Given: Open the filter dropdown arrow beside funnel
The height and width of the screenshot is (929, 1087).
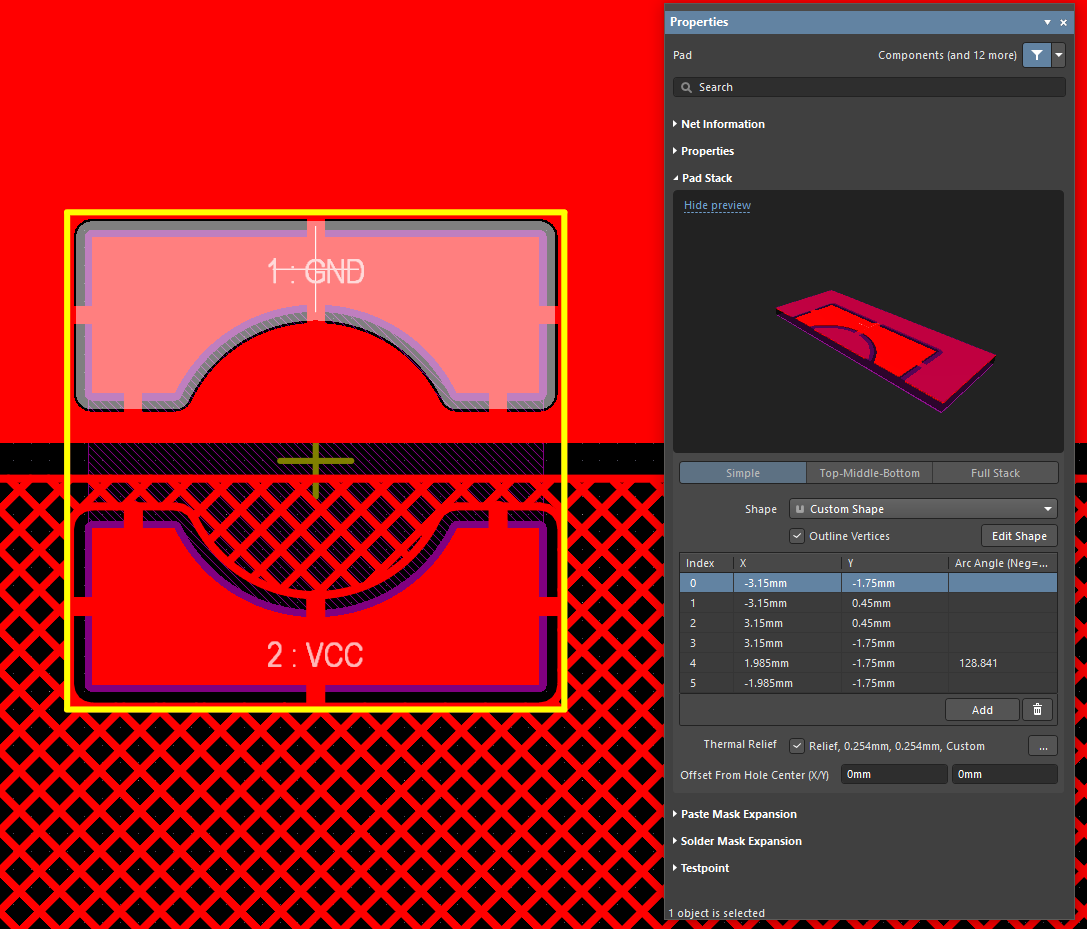Looking at the screenshot, I should pos(1059,55).
